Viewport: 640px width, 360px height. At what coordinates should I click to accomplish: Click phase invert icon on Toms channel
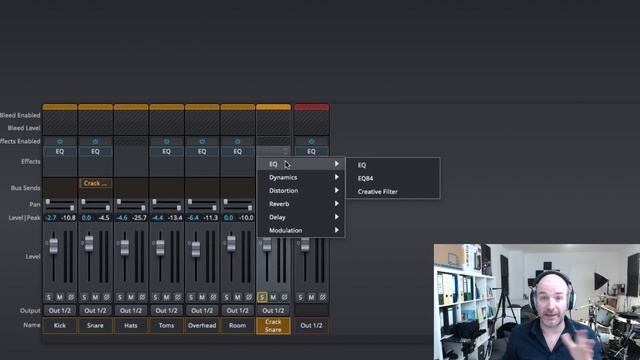click(178, 297)
